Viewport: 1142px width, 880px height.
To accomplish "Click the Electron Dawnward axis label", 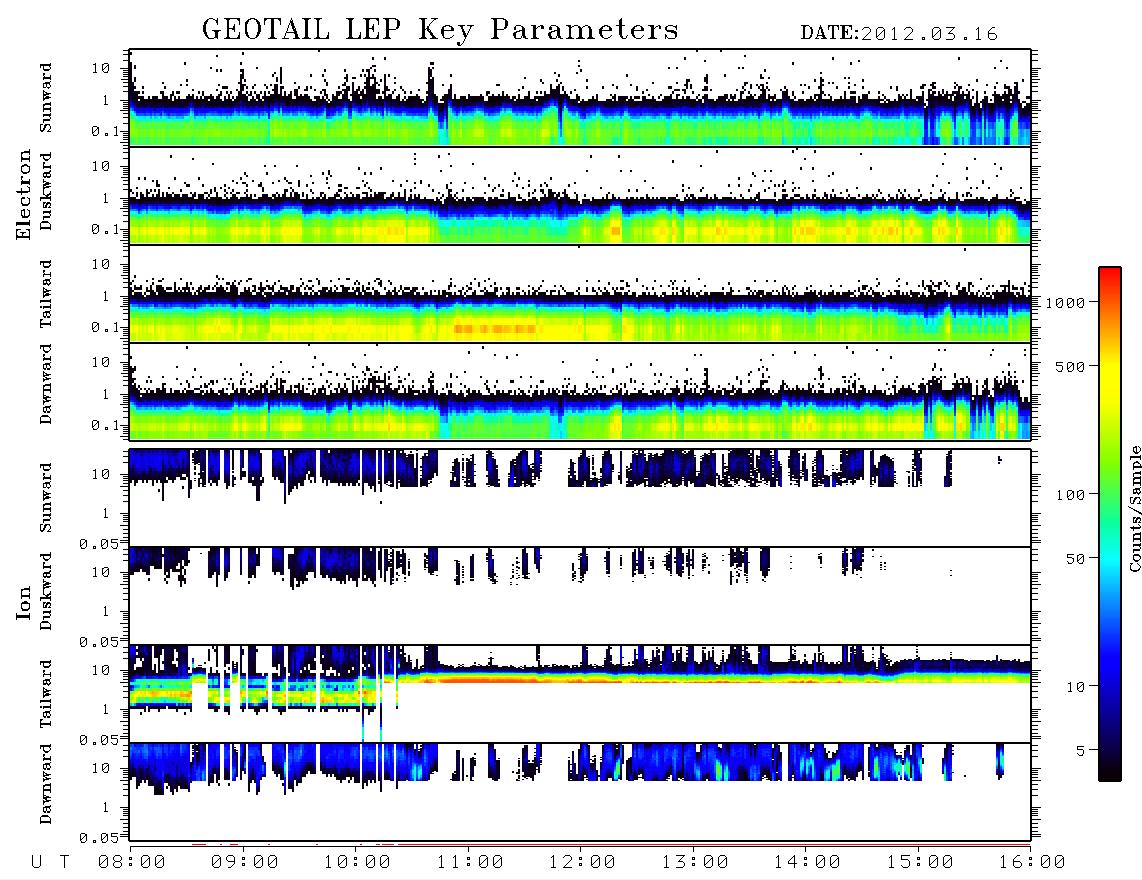I will point(46,385).
